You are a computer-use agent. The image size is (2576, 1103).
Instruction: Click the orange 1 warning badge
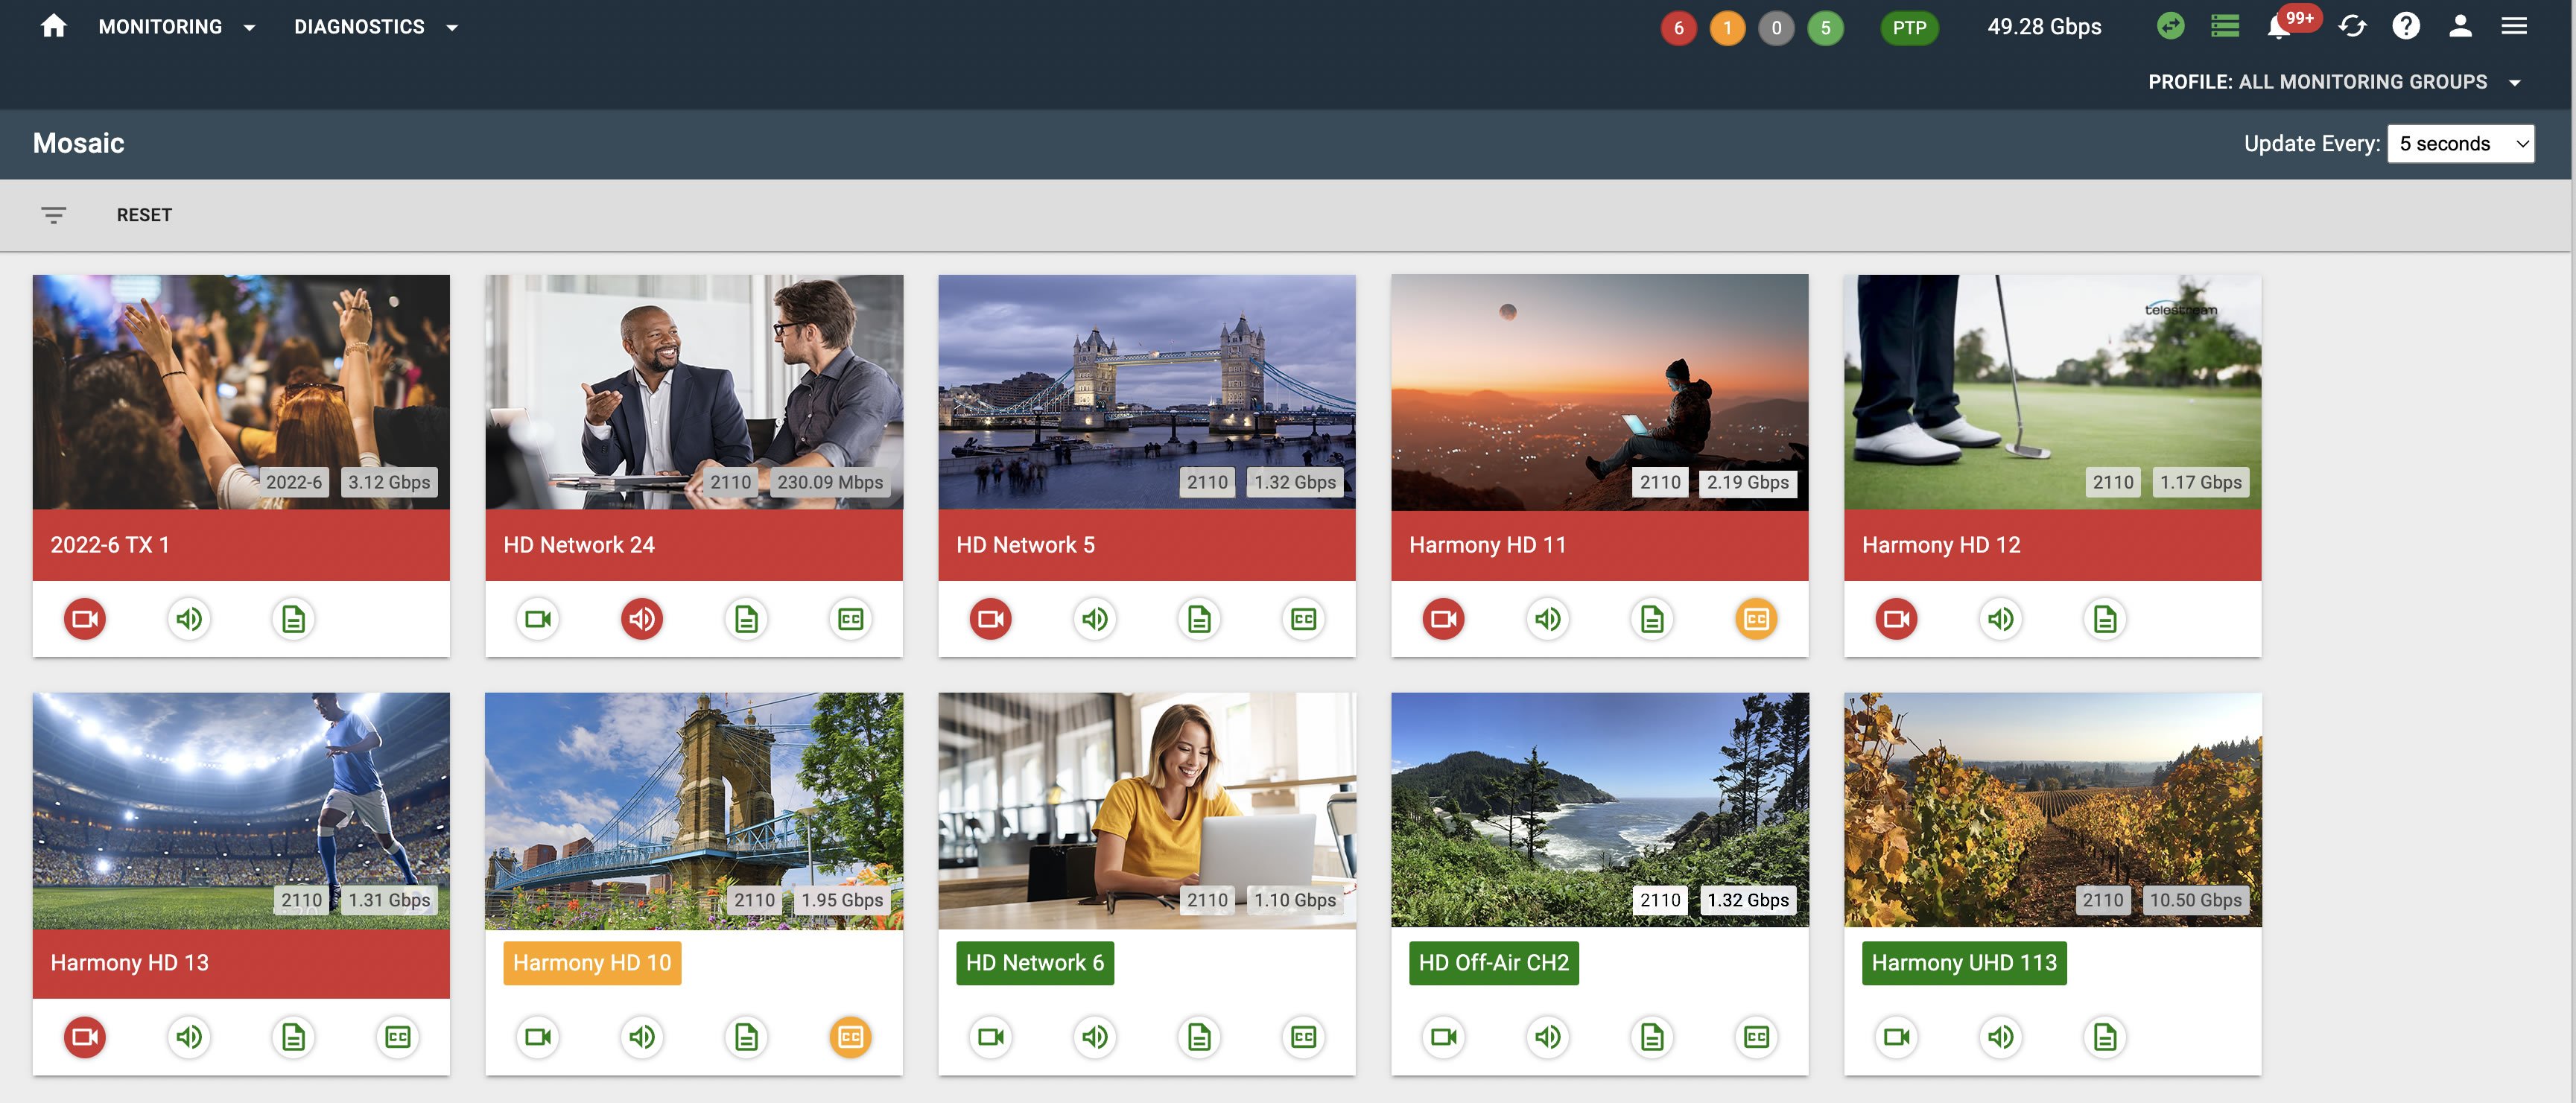1727,28
